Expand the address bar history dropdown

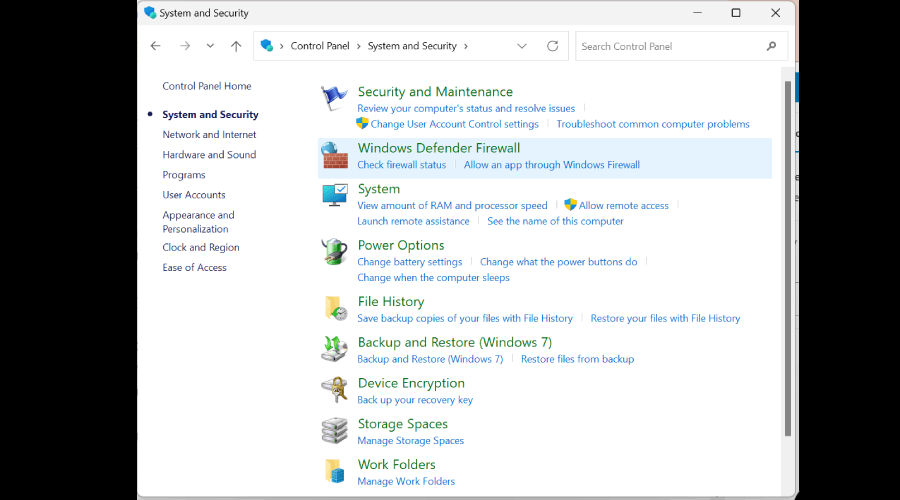pos(522,46)
